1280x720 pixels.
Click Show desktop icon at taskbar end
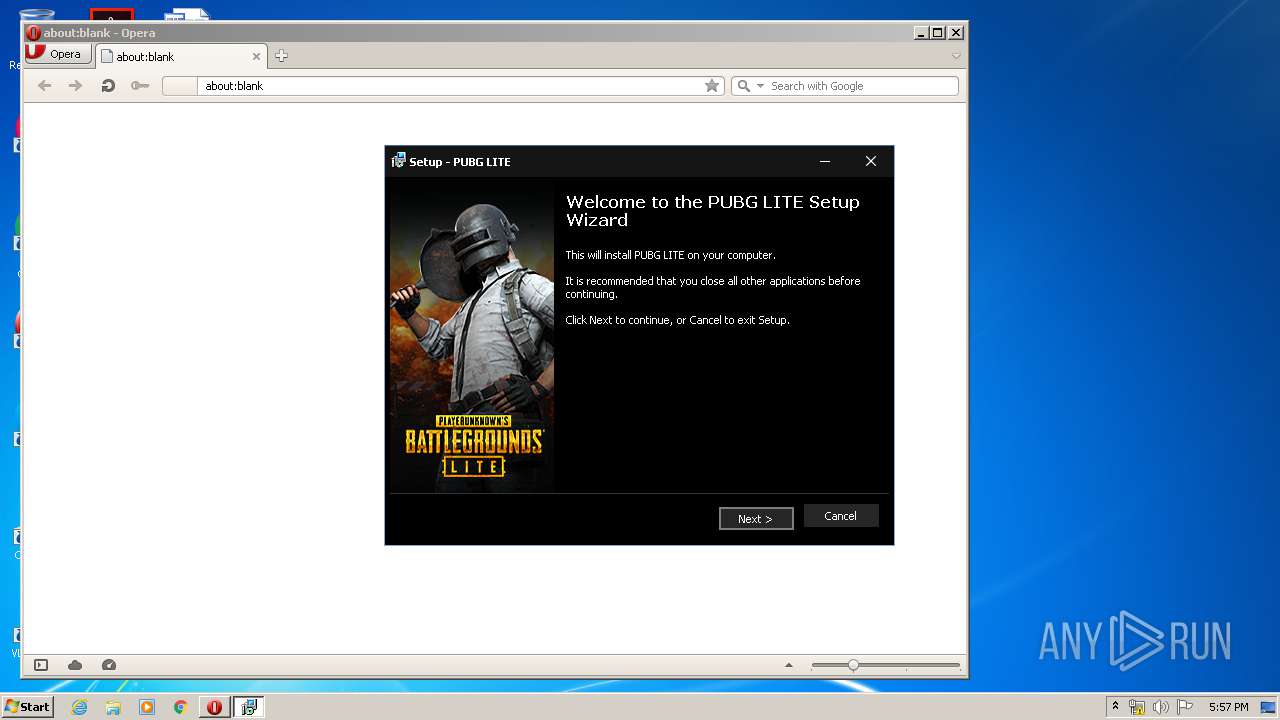click(x=1269, y=707)
